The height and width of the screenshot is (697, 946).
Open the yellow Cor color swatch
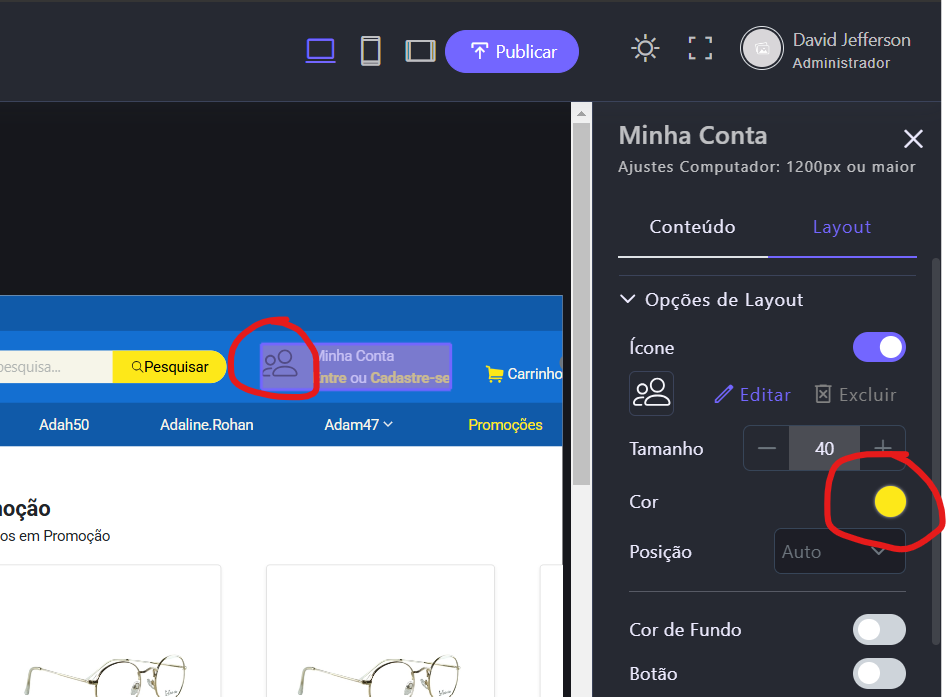click(x=889, y=502)
